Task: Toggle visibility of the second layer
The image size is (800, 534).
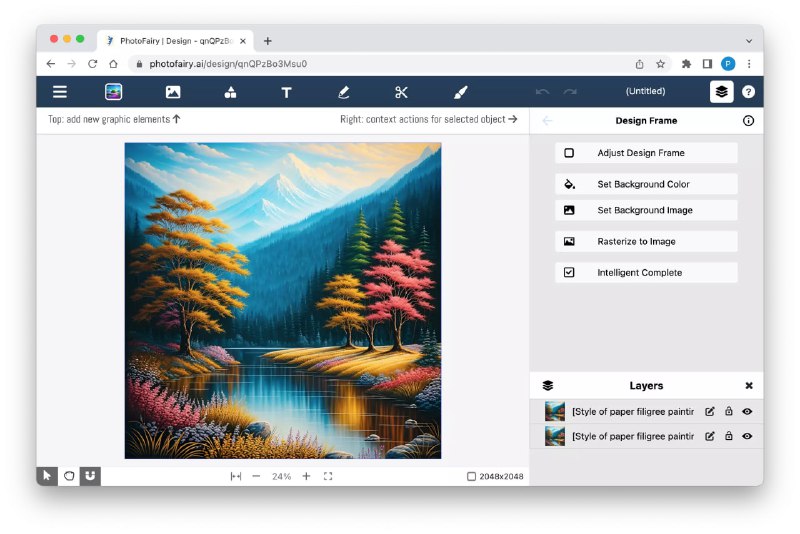Action: [x=747, y=436]
